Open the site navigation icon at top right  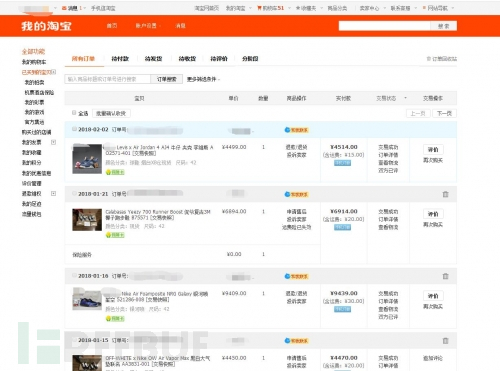click(x=424, y=8)
